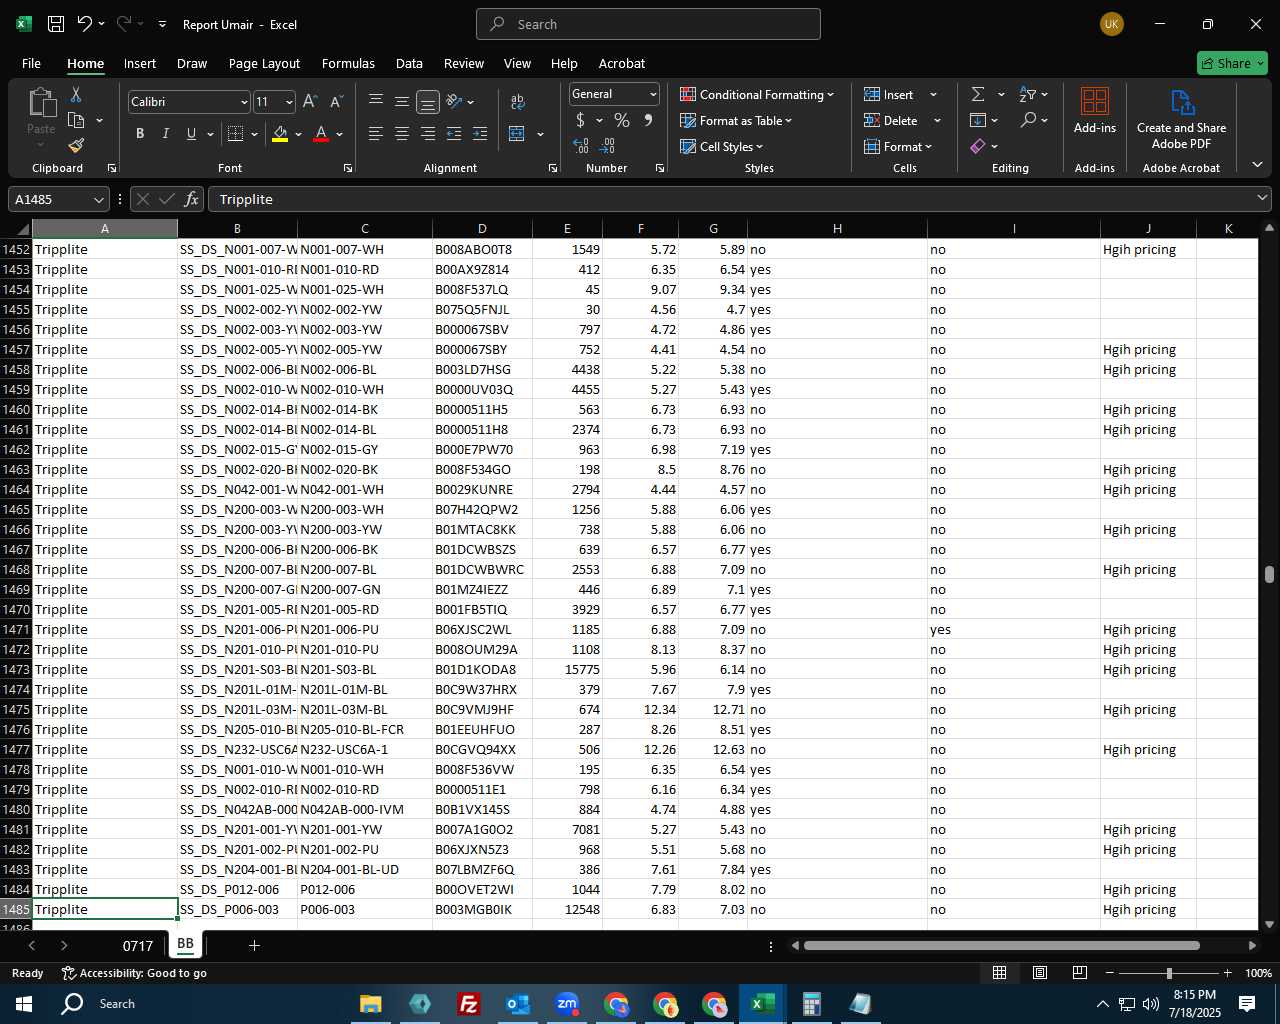Viewport: 1280px width, 1024px height.
Task: Switch to the Insert ribbon tab
Action: click(x=140, y=63)
